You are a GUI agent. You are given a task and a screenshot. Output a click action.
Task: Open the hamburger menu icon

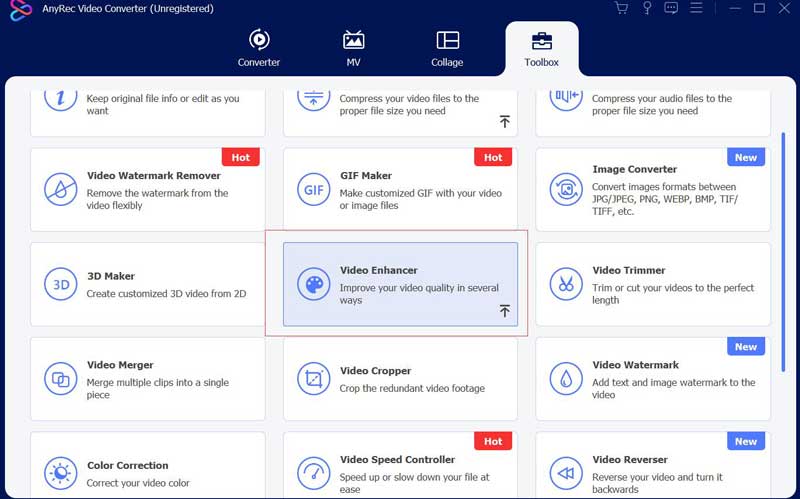click(x=696, y=8)
